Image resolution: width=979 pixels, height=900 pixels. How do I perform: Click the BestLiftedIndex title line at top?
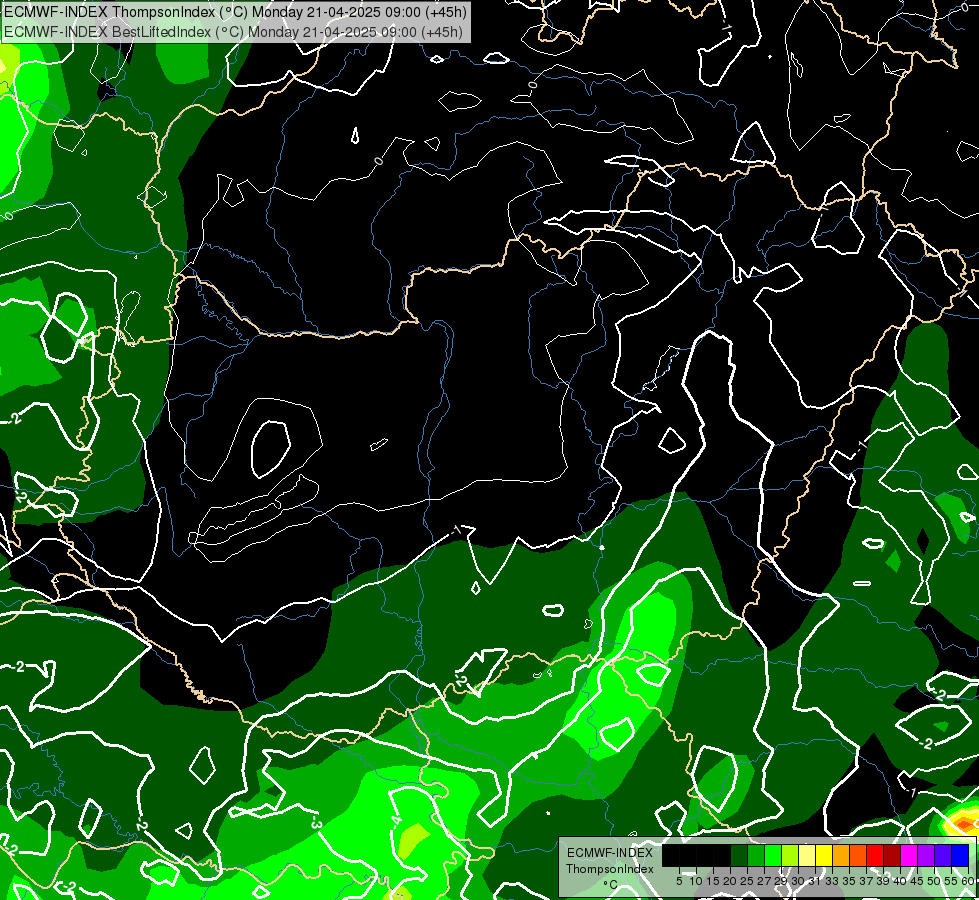[x=232, y=31]
